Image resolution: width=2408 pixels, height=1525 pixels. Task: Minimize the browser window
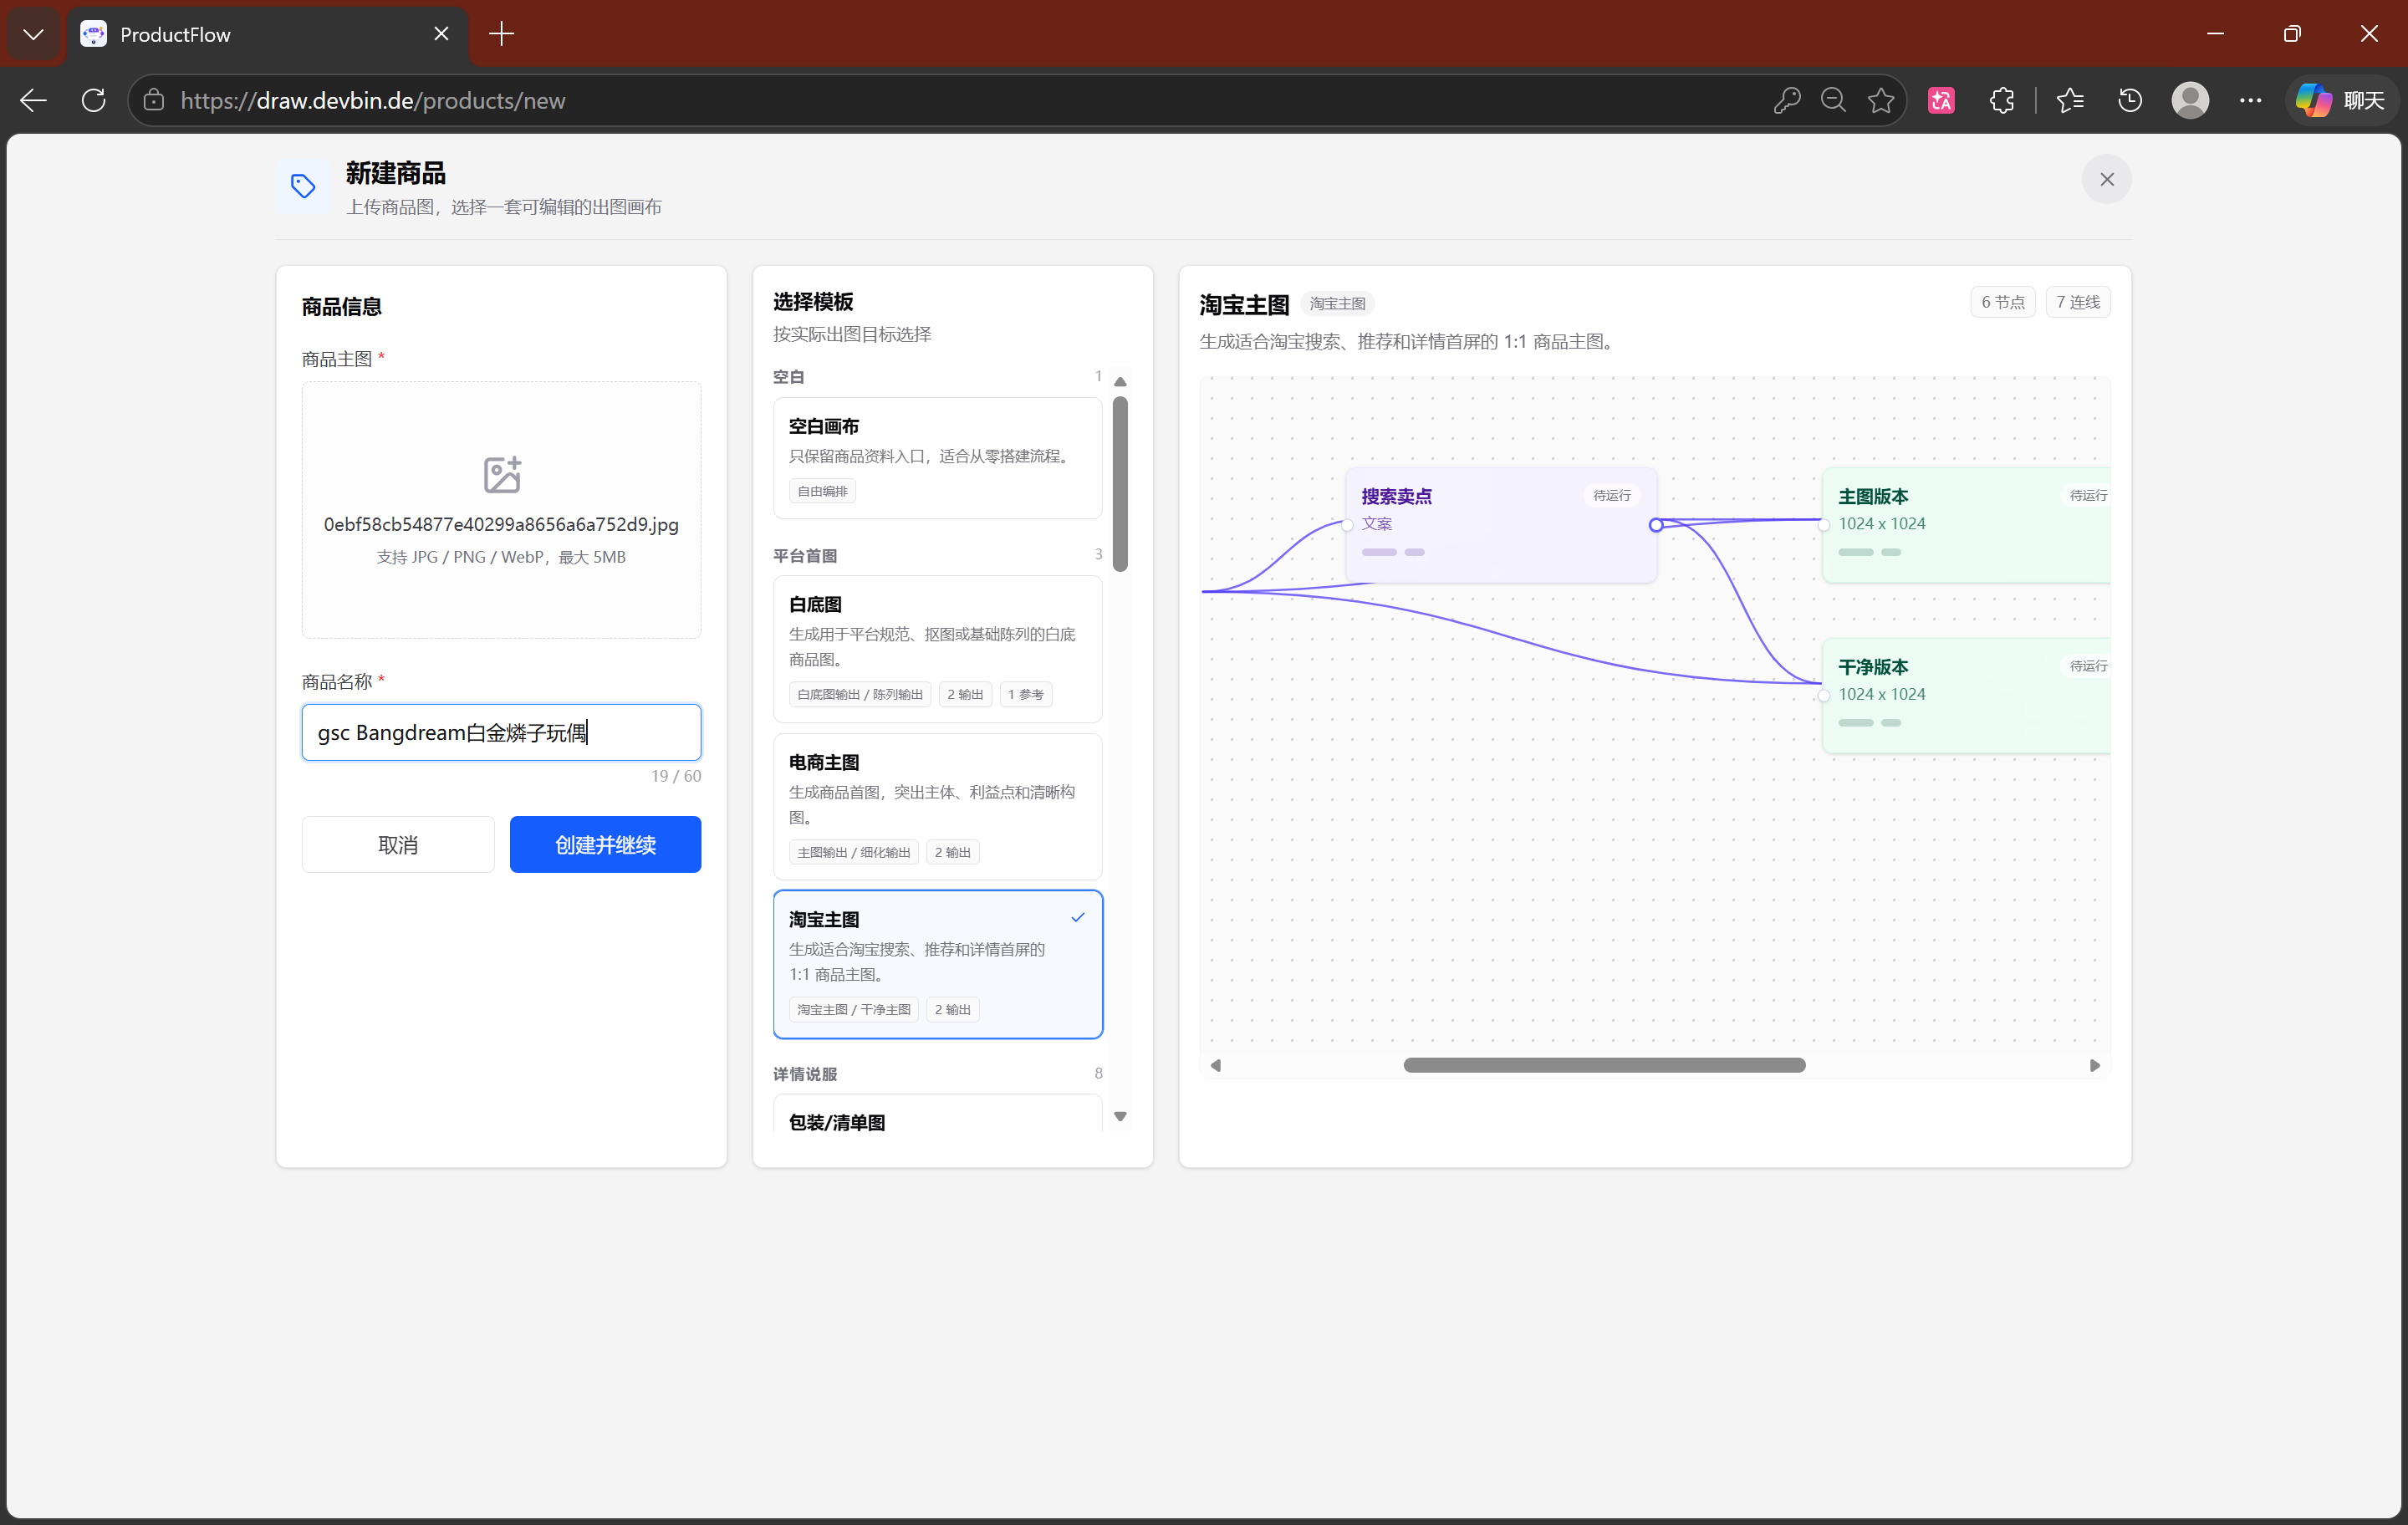coord(2215,34)
